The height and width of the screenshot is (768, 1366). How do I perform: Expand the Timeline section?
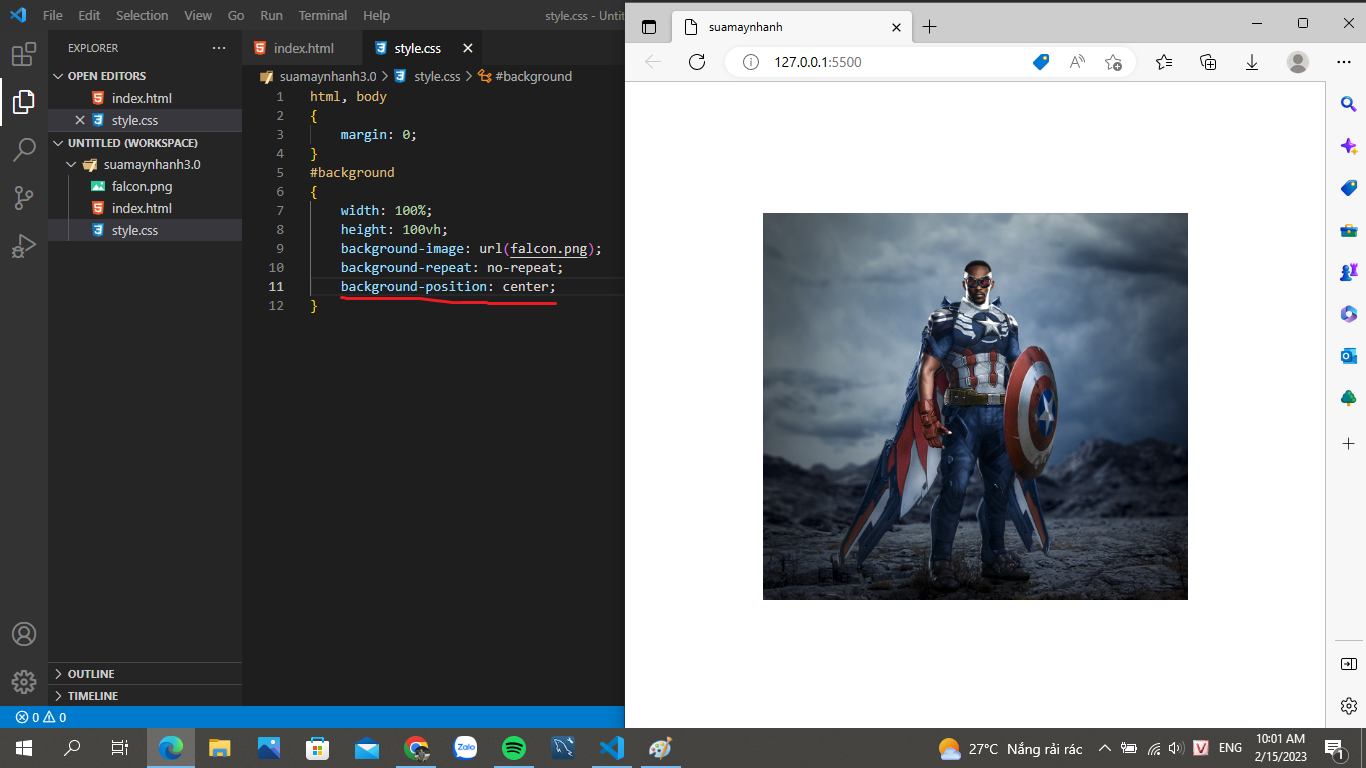click(145, 696)
